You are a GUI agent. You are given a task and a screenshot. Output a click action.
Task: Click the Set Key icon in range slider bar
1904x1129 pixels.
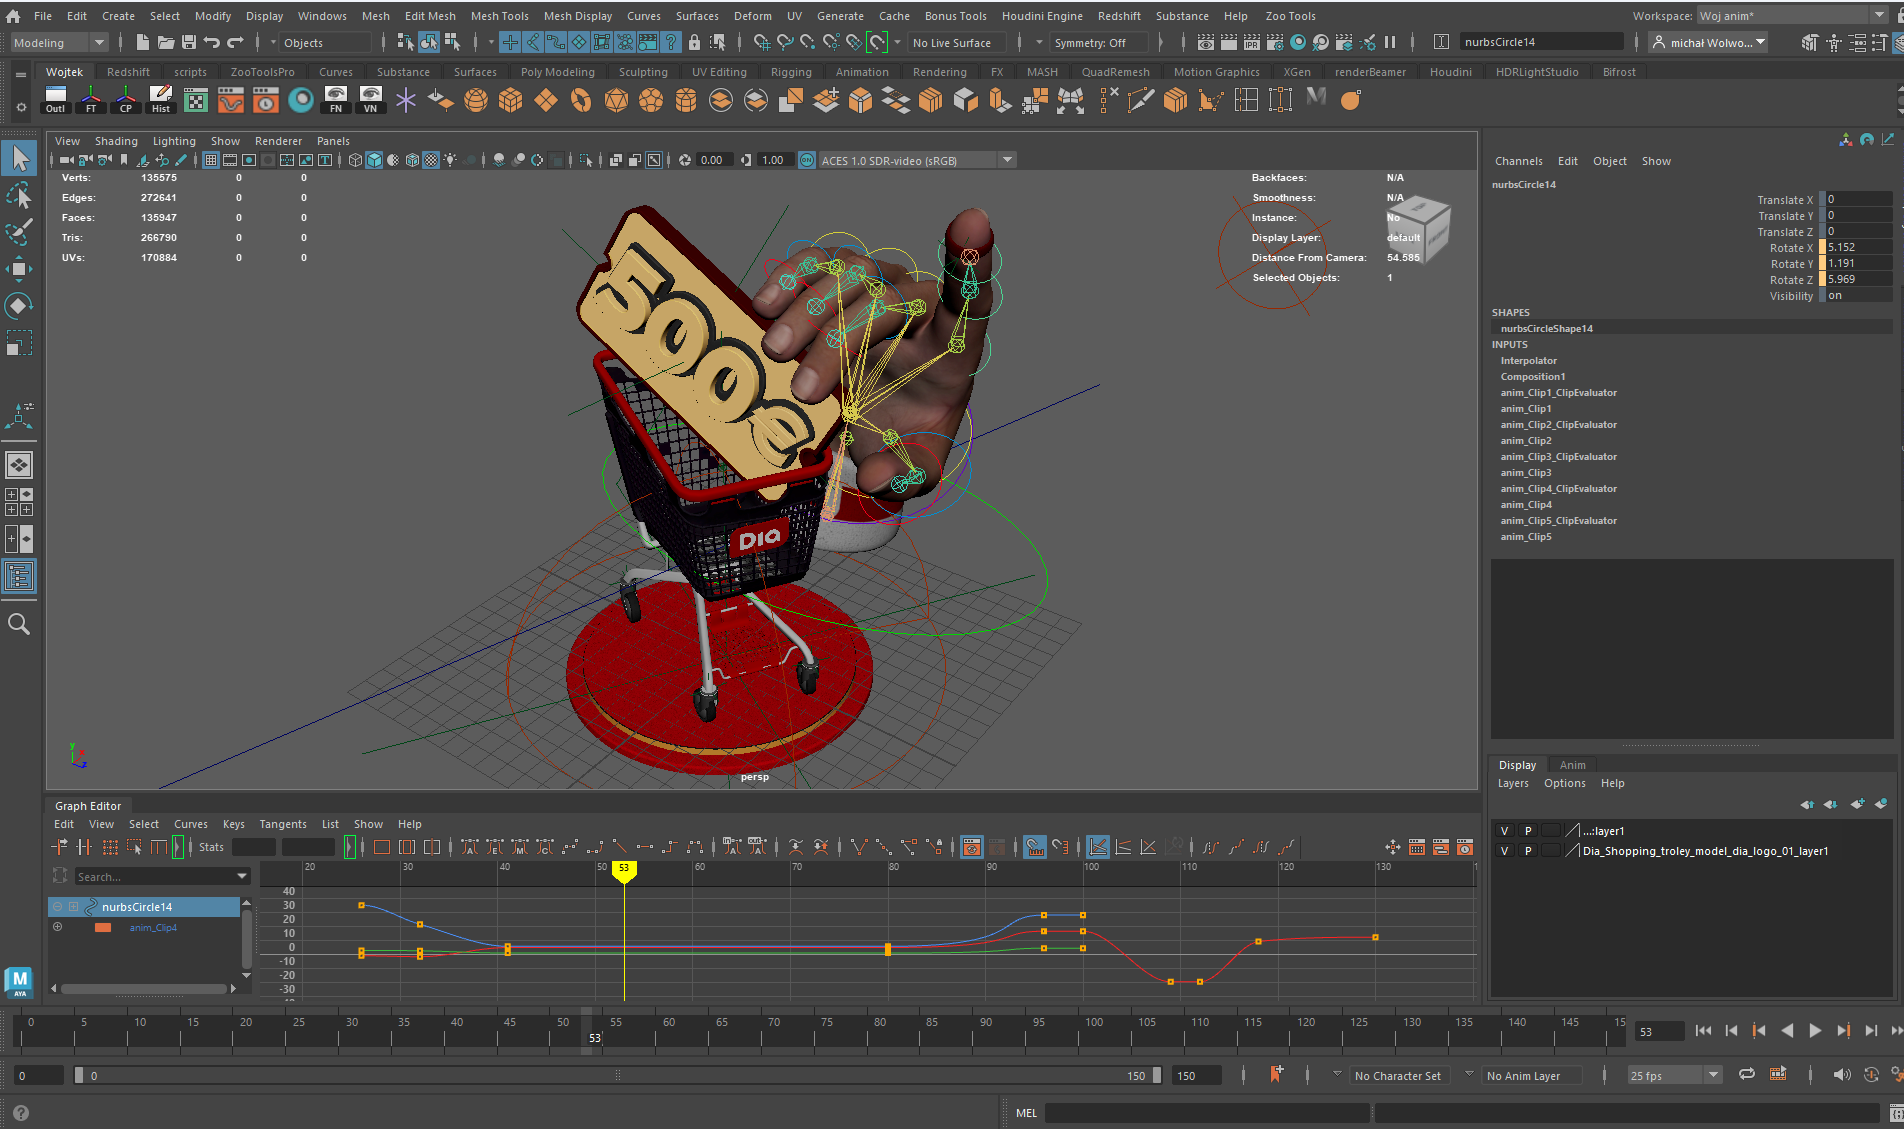(1277, 1074)
